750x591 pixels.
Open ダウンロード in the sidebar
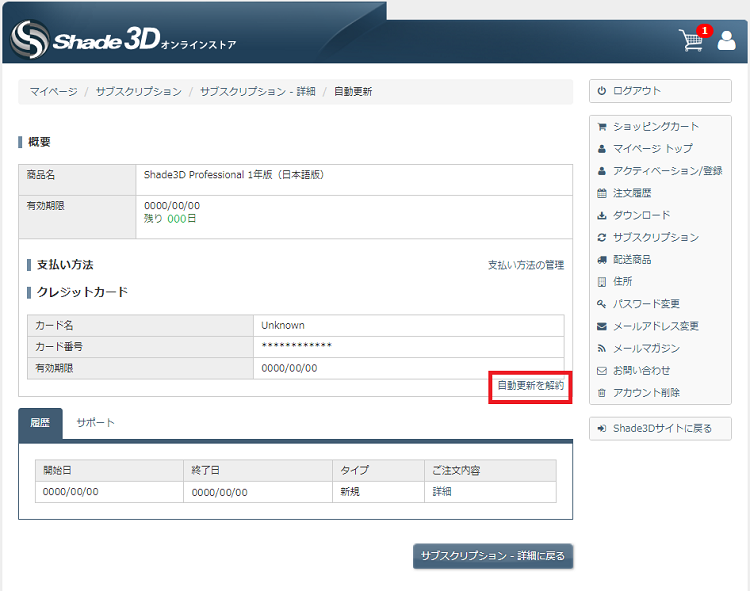coord(641,215)
